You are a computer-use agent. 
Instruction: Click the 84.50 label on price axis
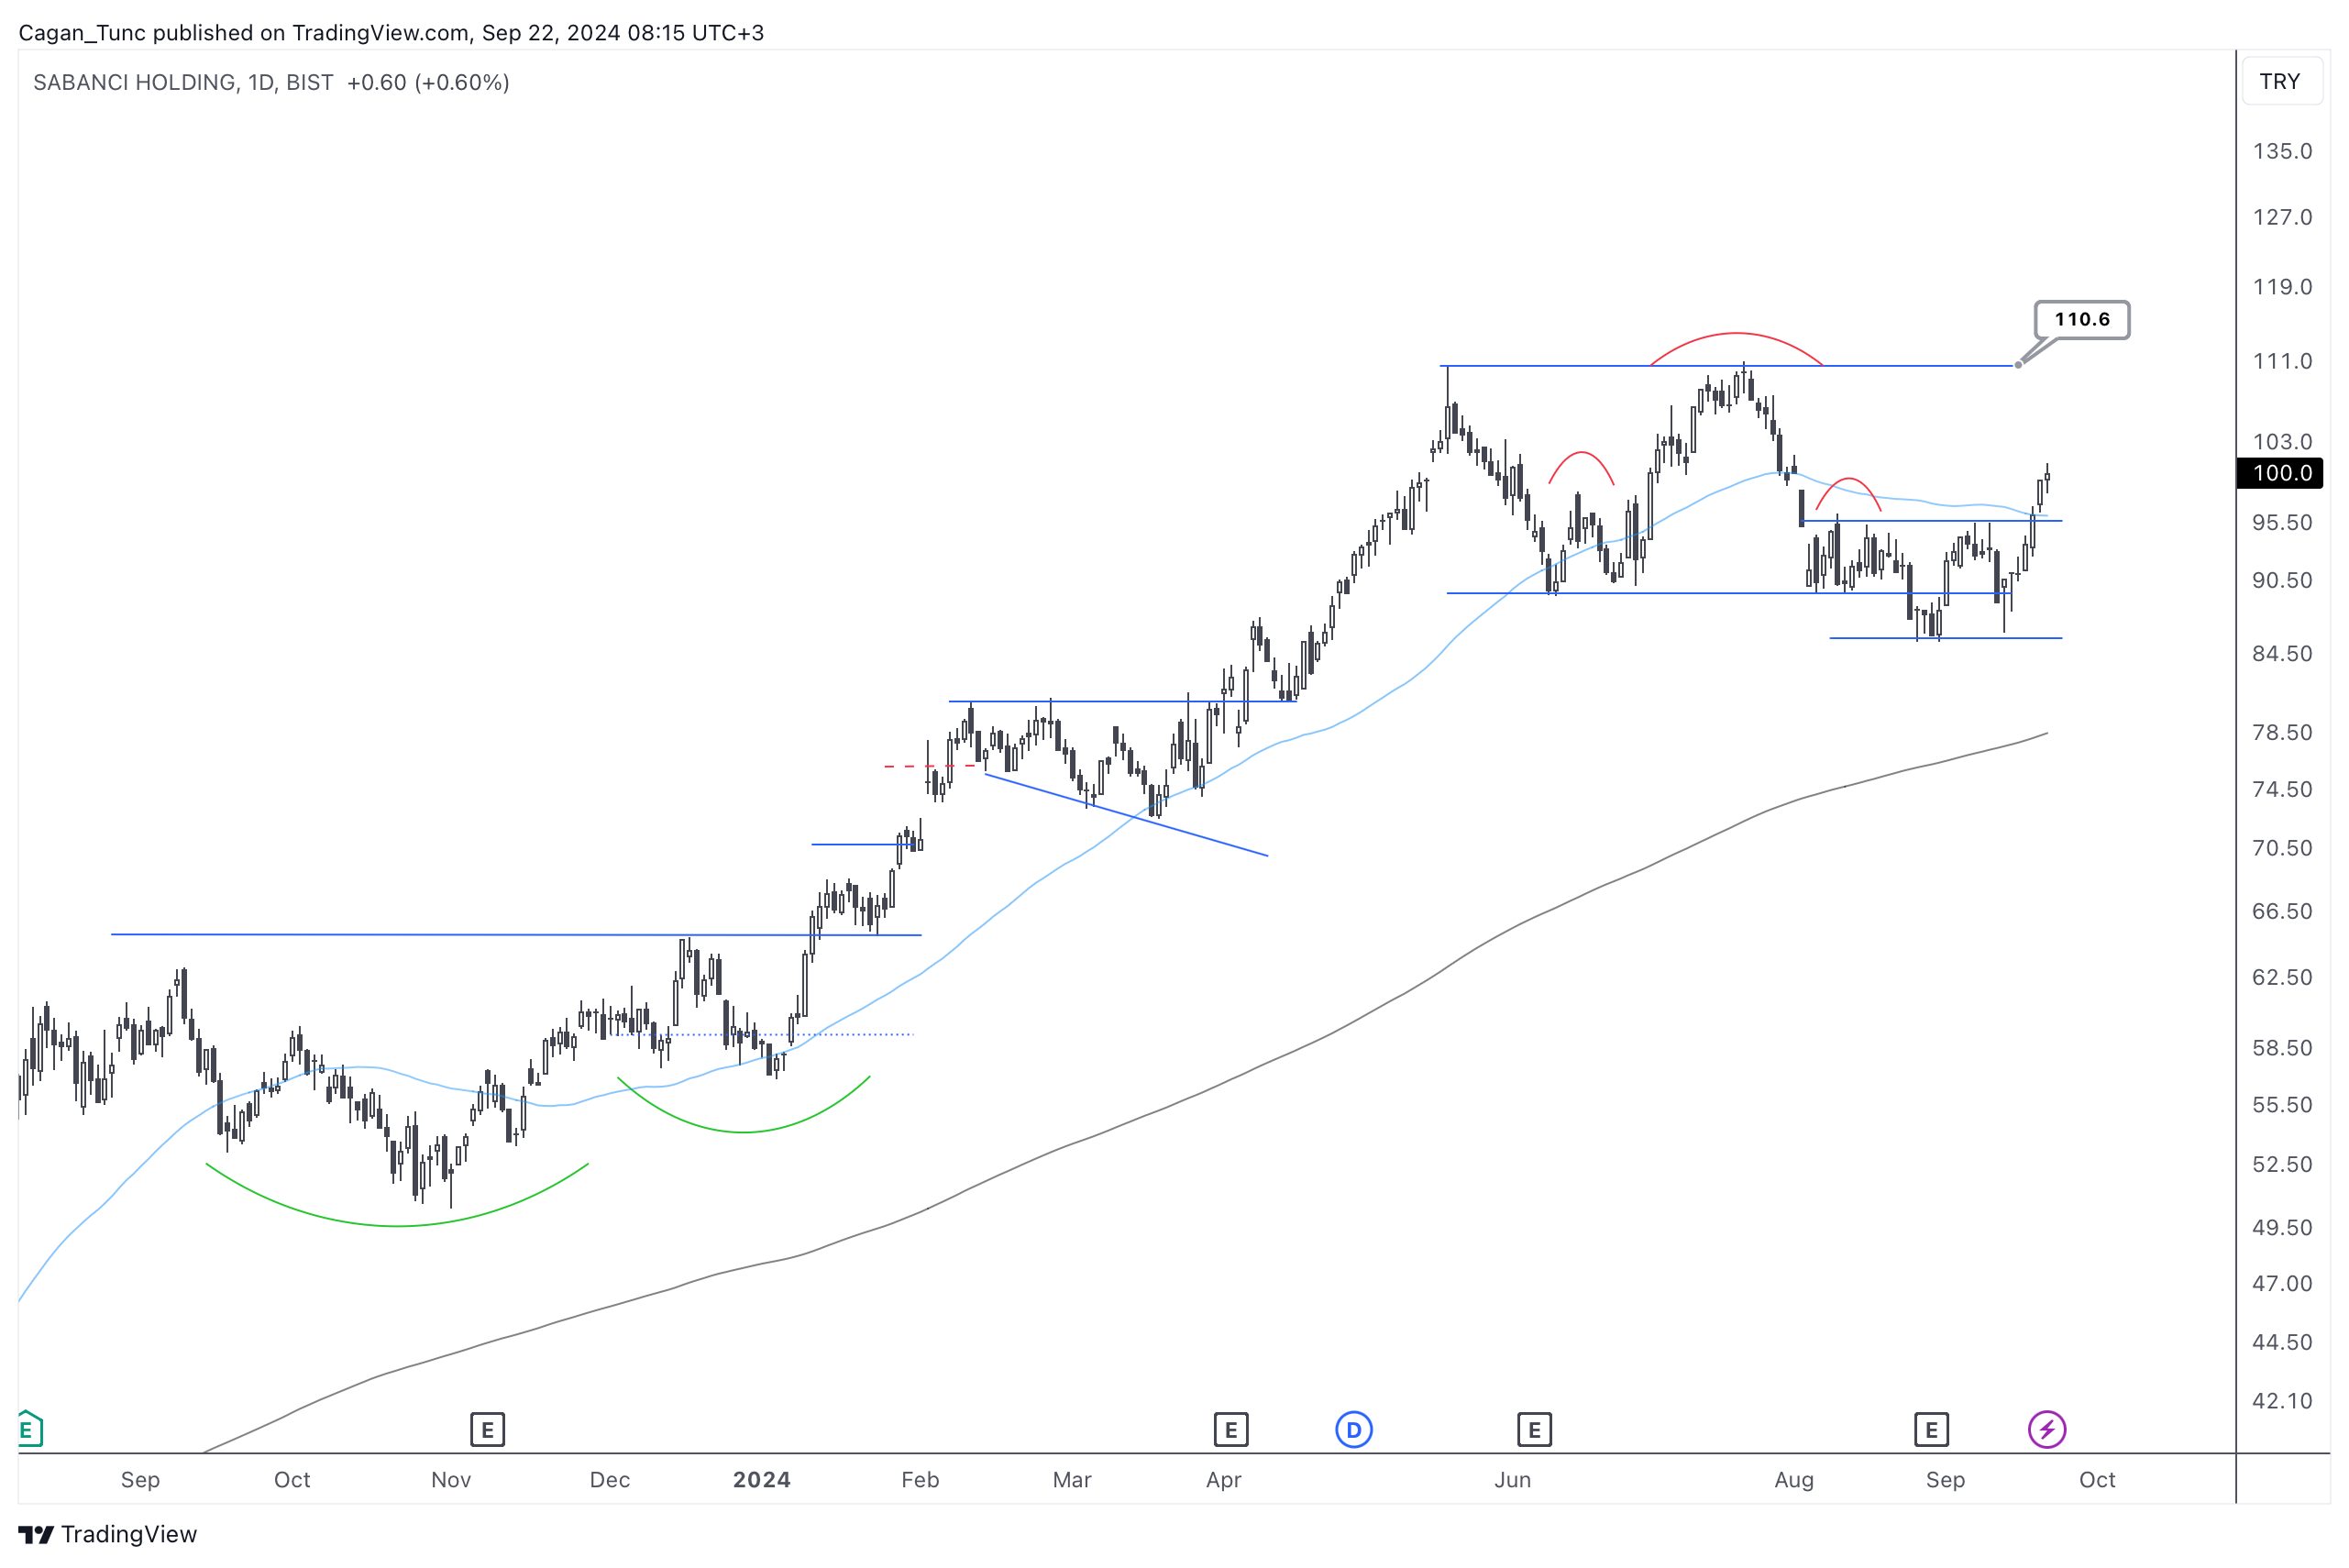point(2281,654)
